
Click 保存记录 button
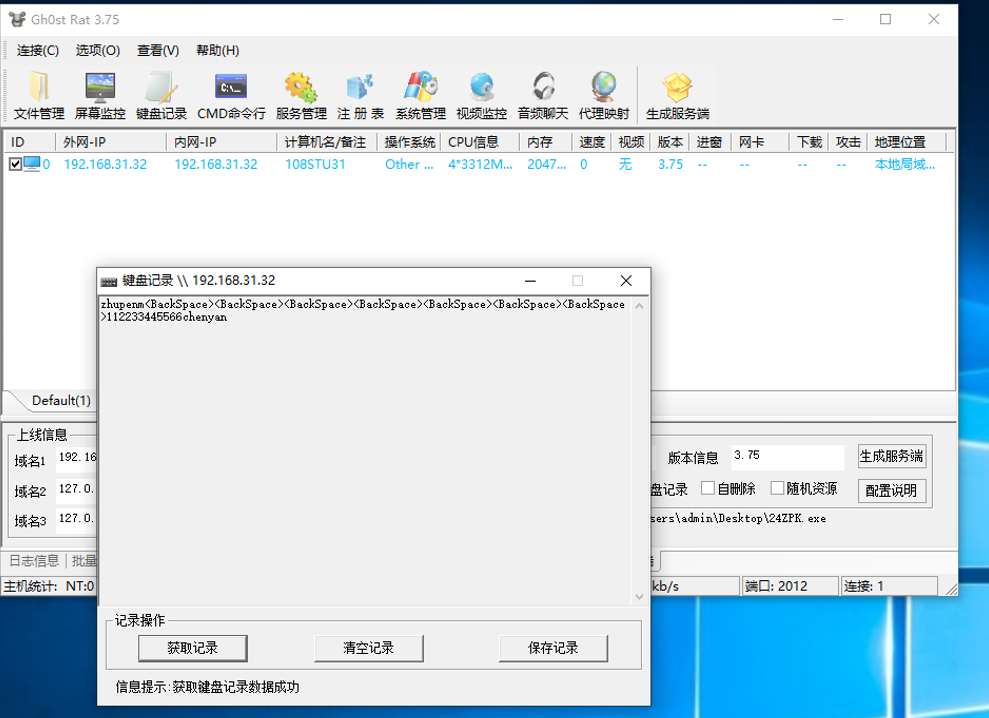[553, 648]
